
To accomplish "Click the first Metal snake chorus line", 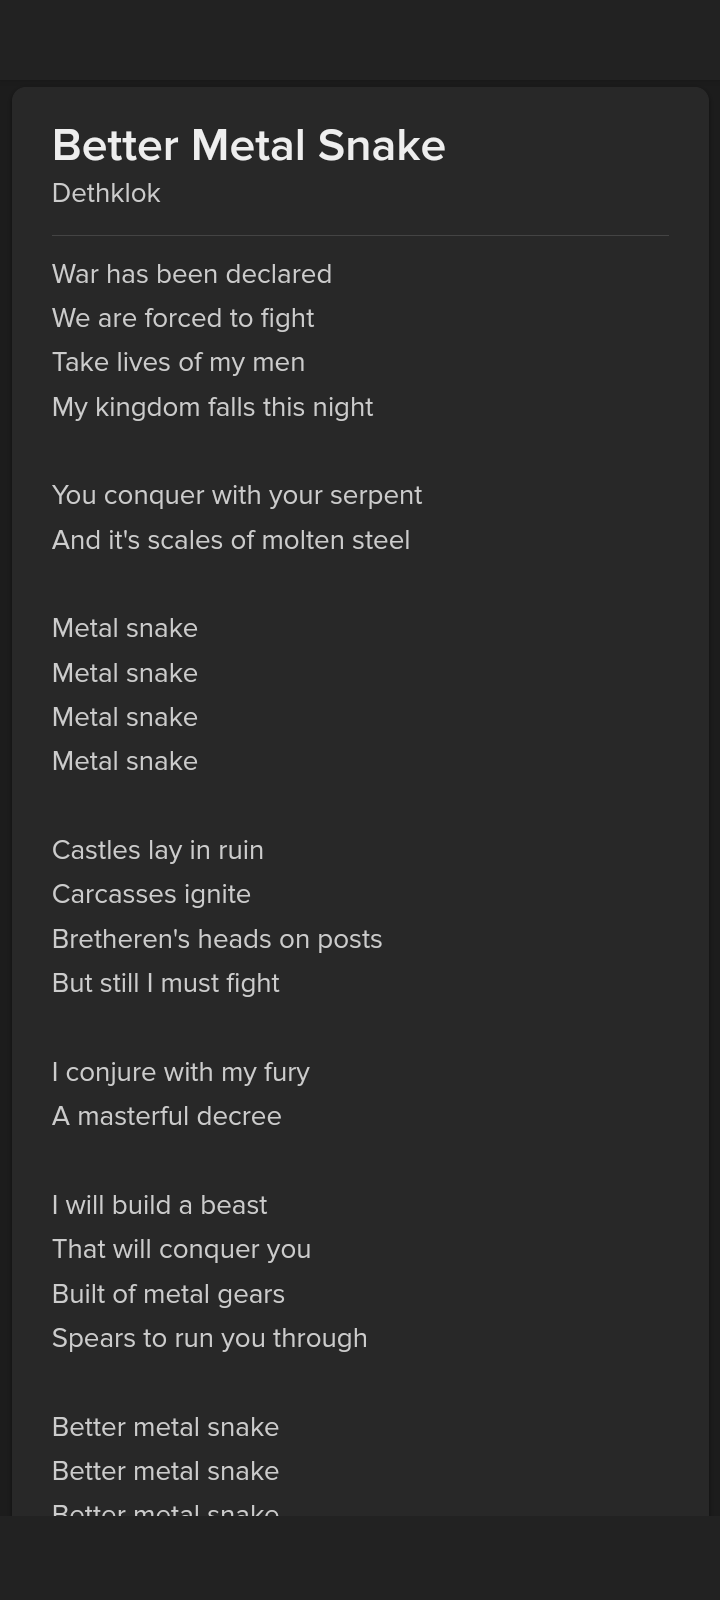I will click(125, 628).
